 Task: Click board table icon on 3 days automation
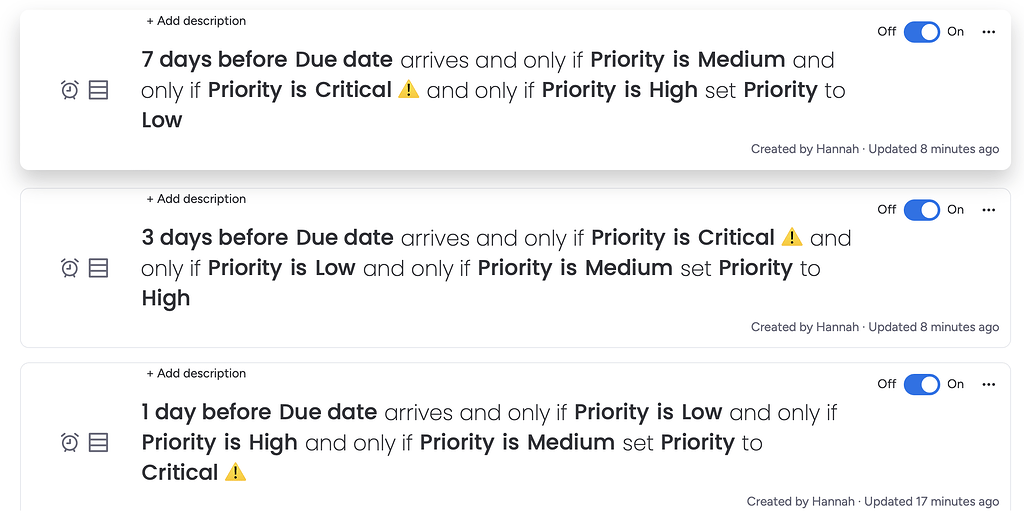click(x=98, y=268)
